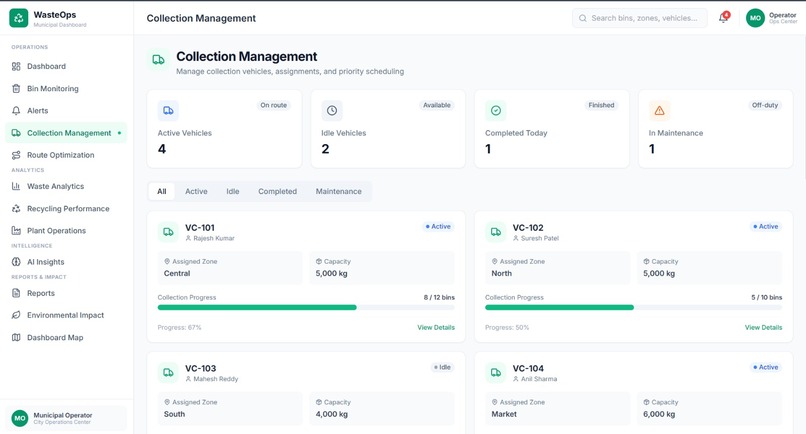This screenshot has width=806, height=434.
Task: Click the Off-duty tag
Action: [x=765, y=105]
